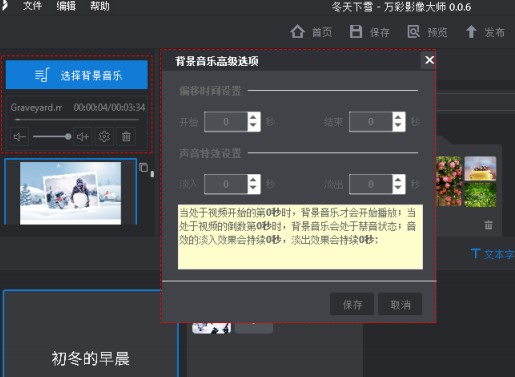Open the 文件 menu
The image size is (515, 377).
click(x=32, y=6)
